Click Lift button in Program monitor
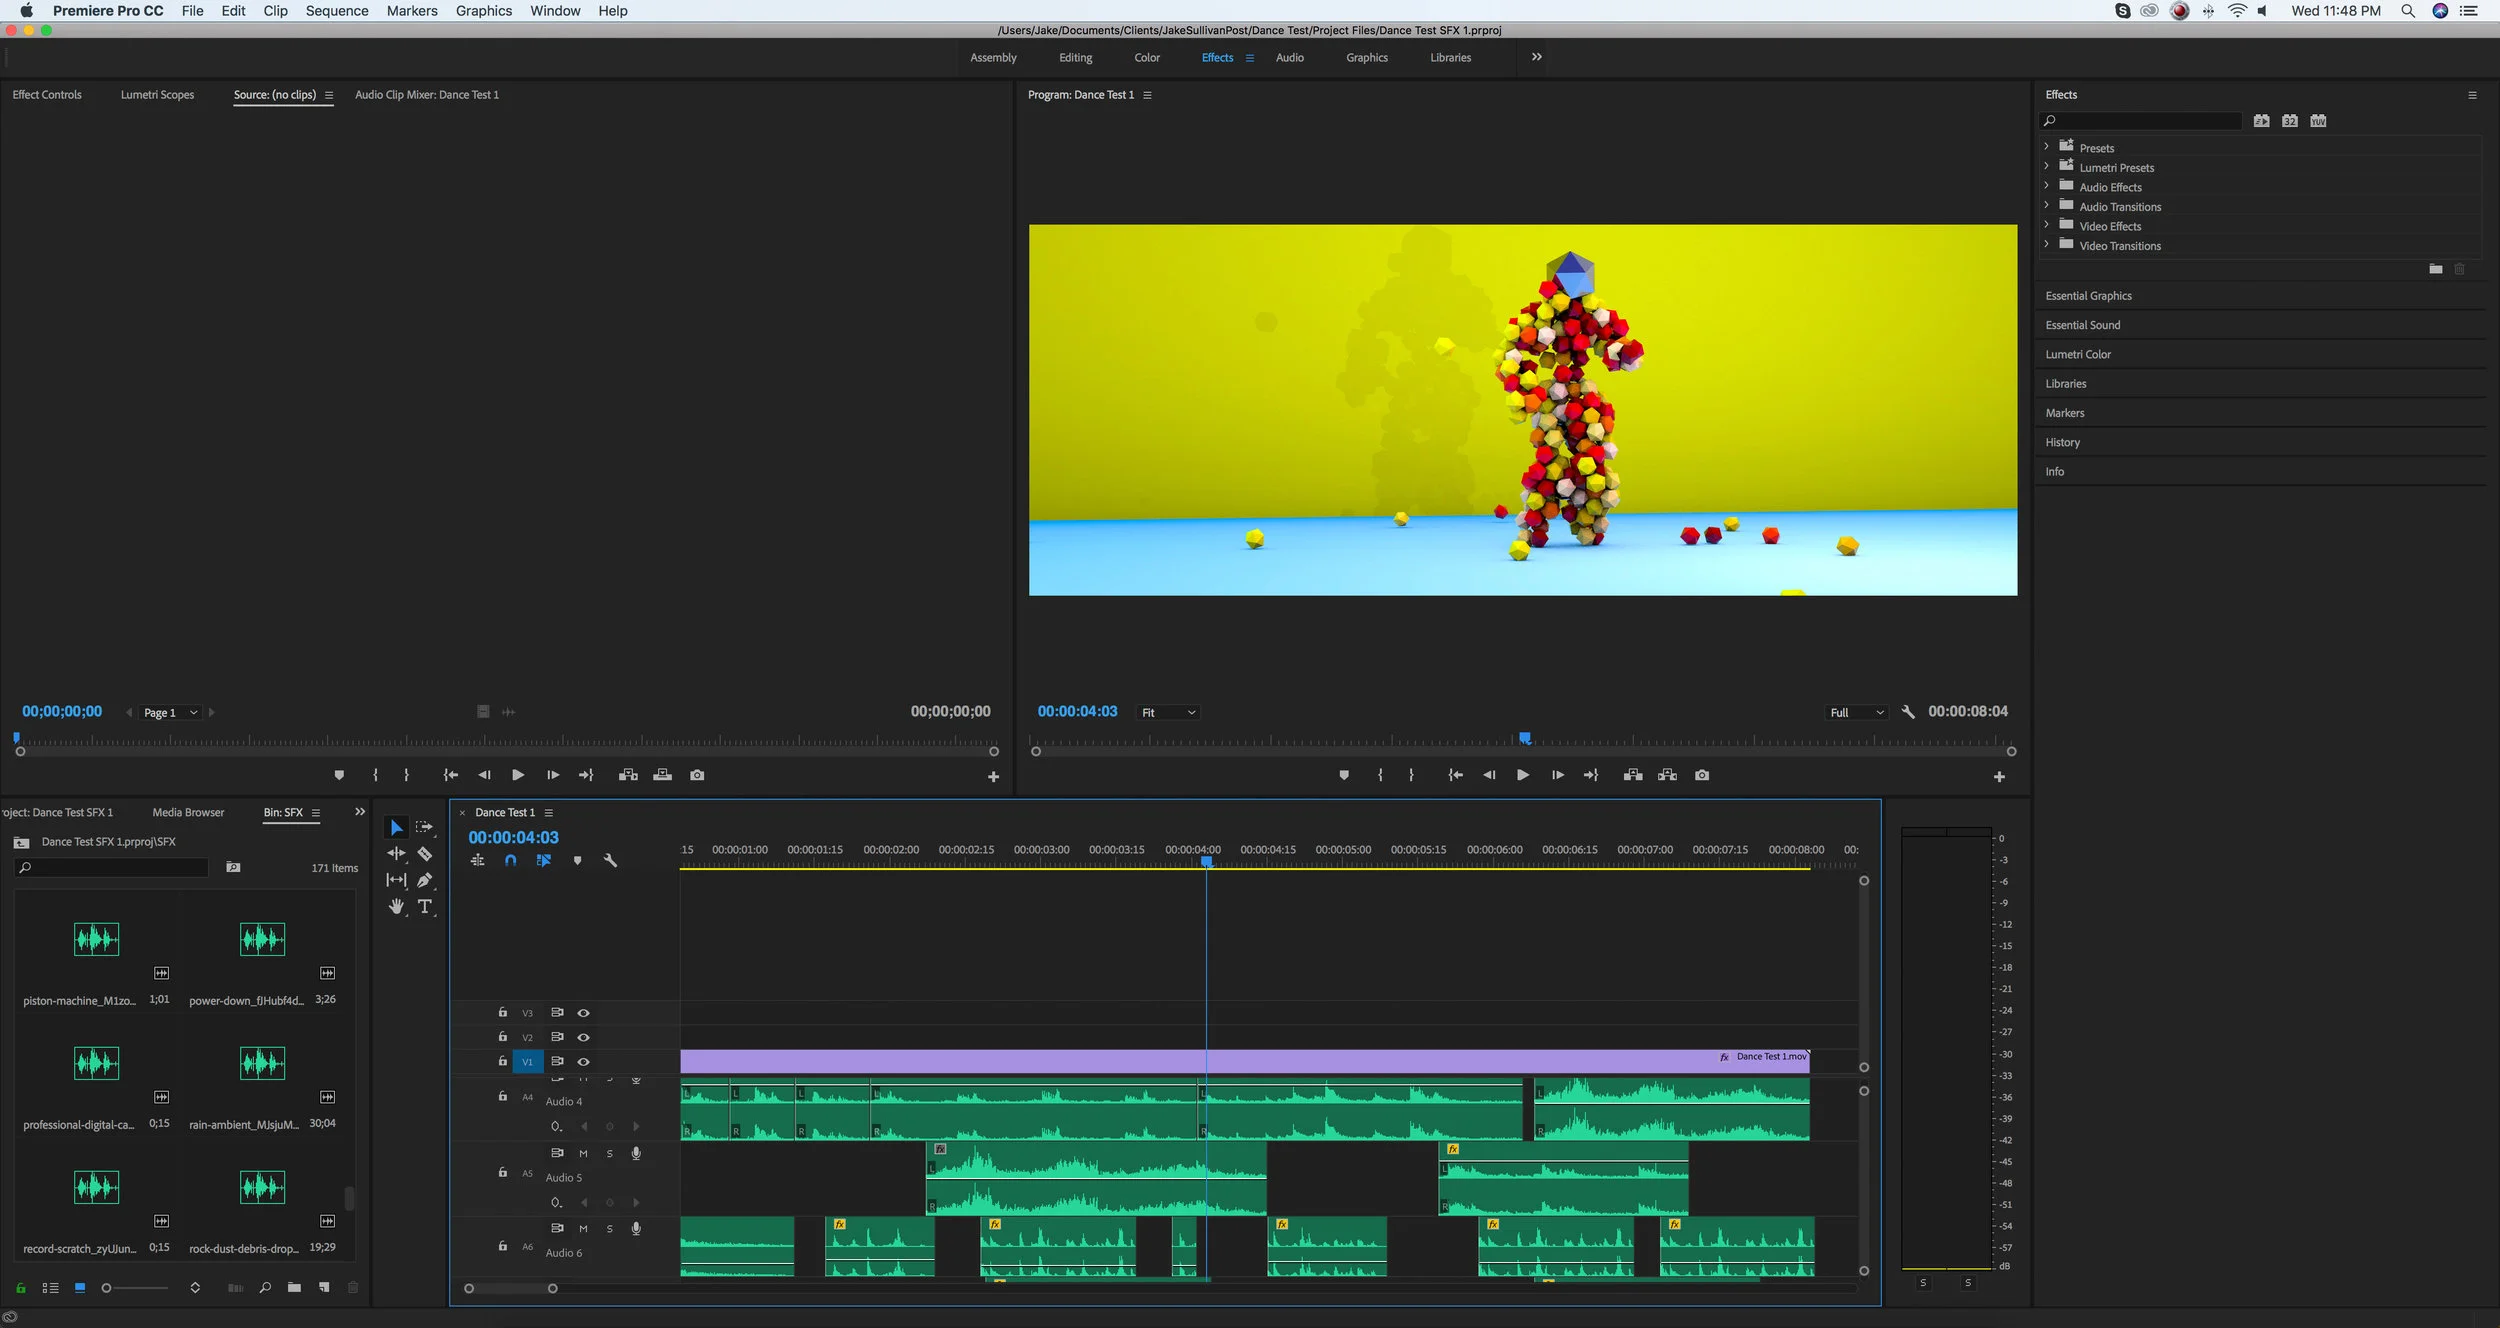The width and height of the screenshot is (2500, 1328). coord(1633,775)
